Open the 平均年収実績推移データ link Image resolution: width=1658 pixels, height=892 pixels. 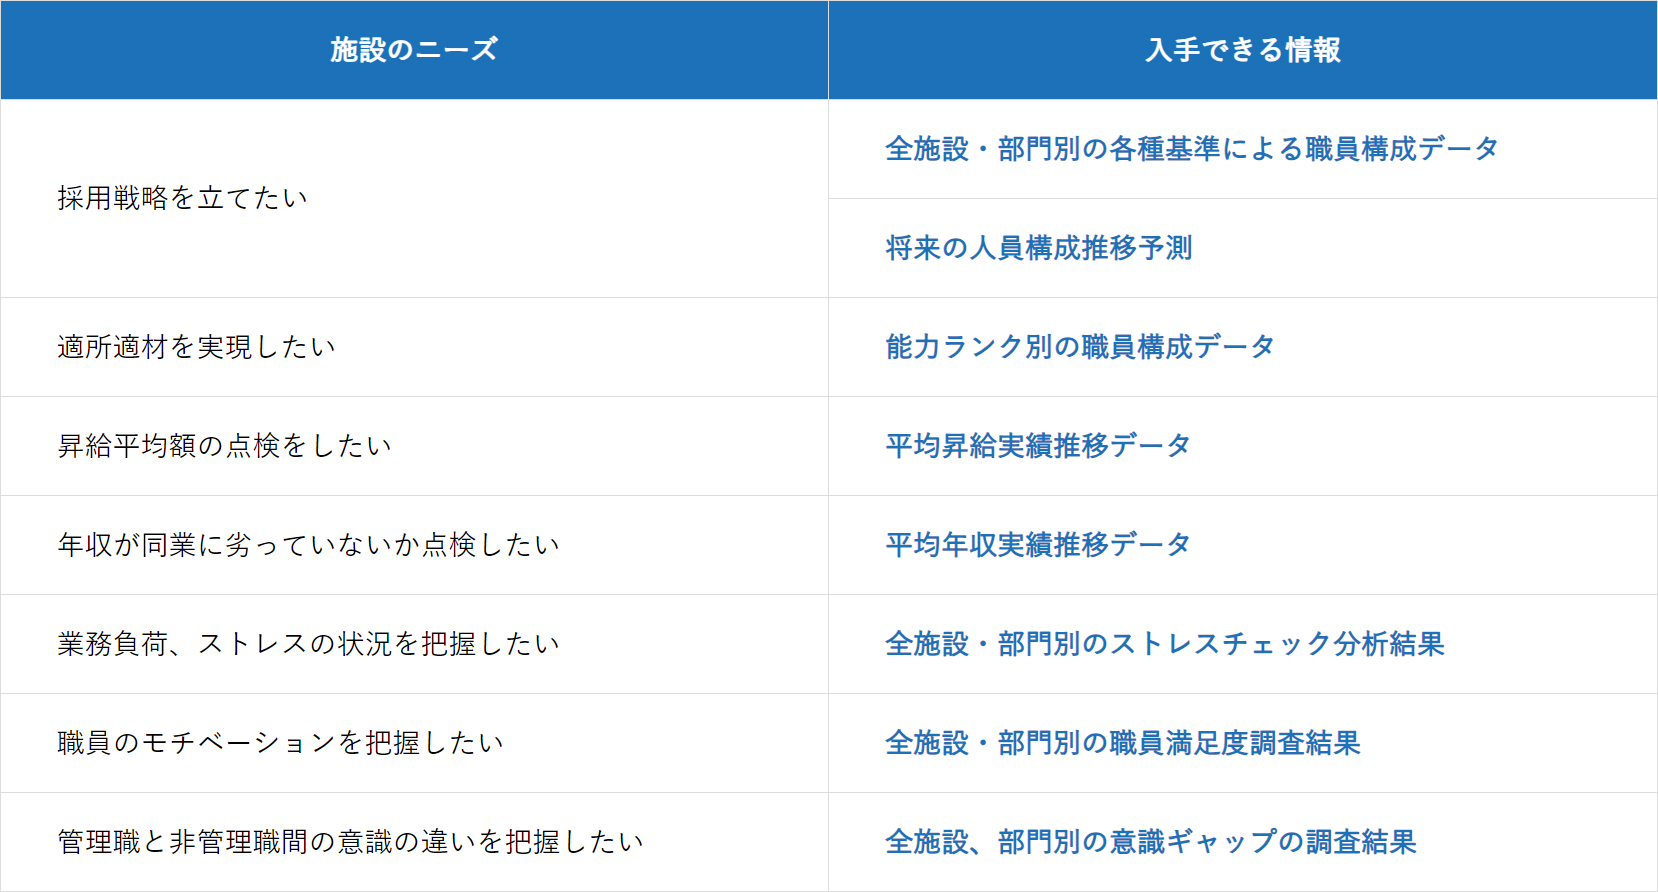(1037, 545)
